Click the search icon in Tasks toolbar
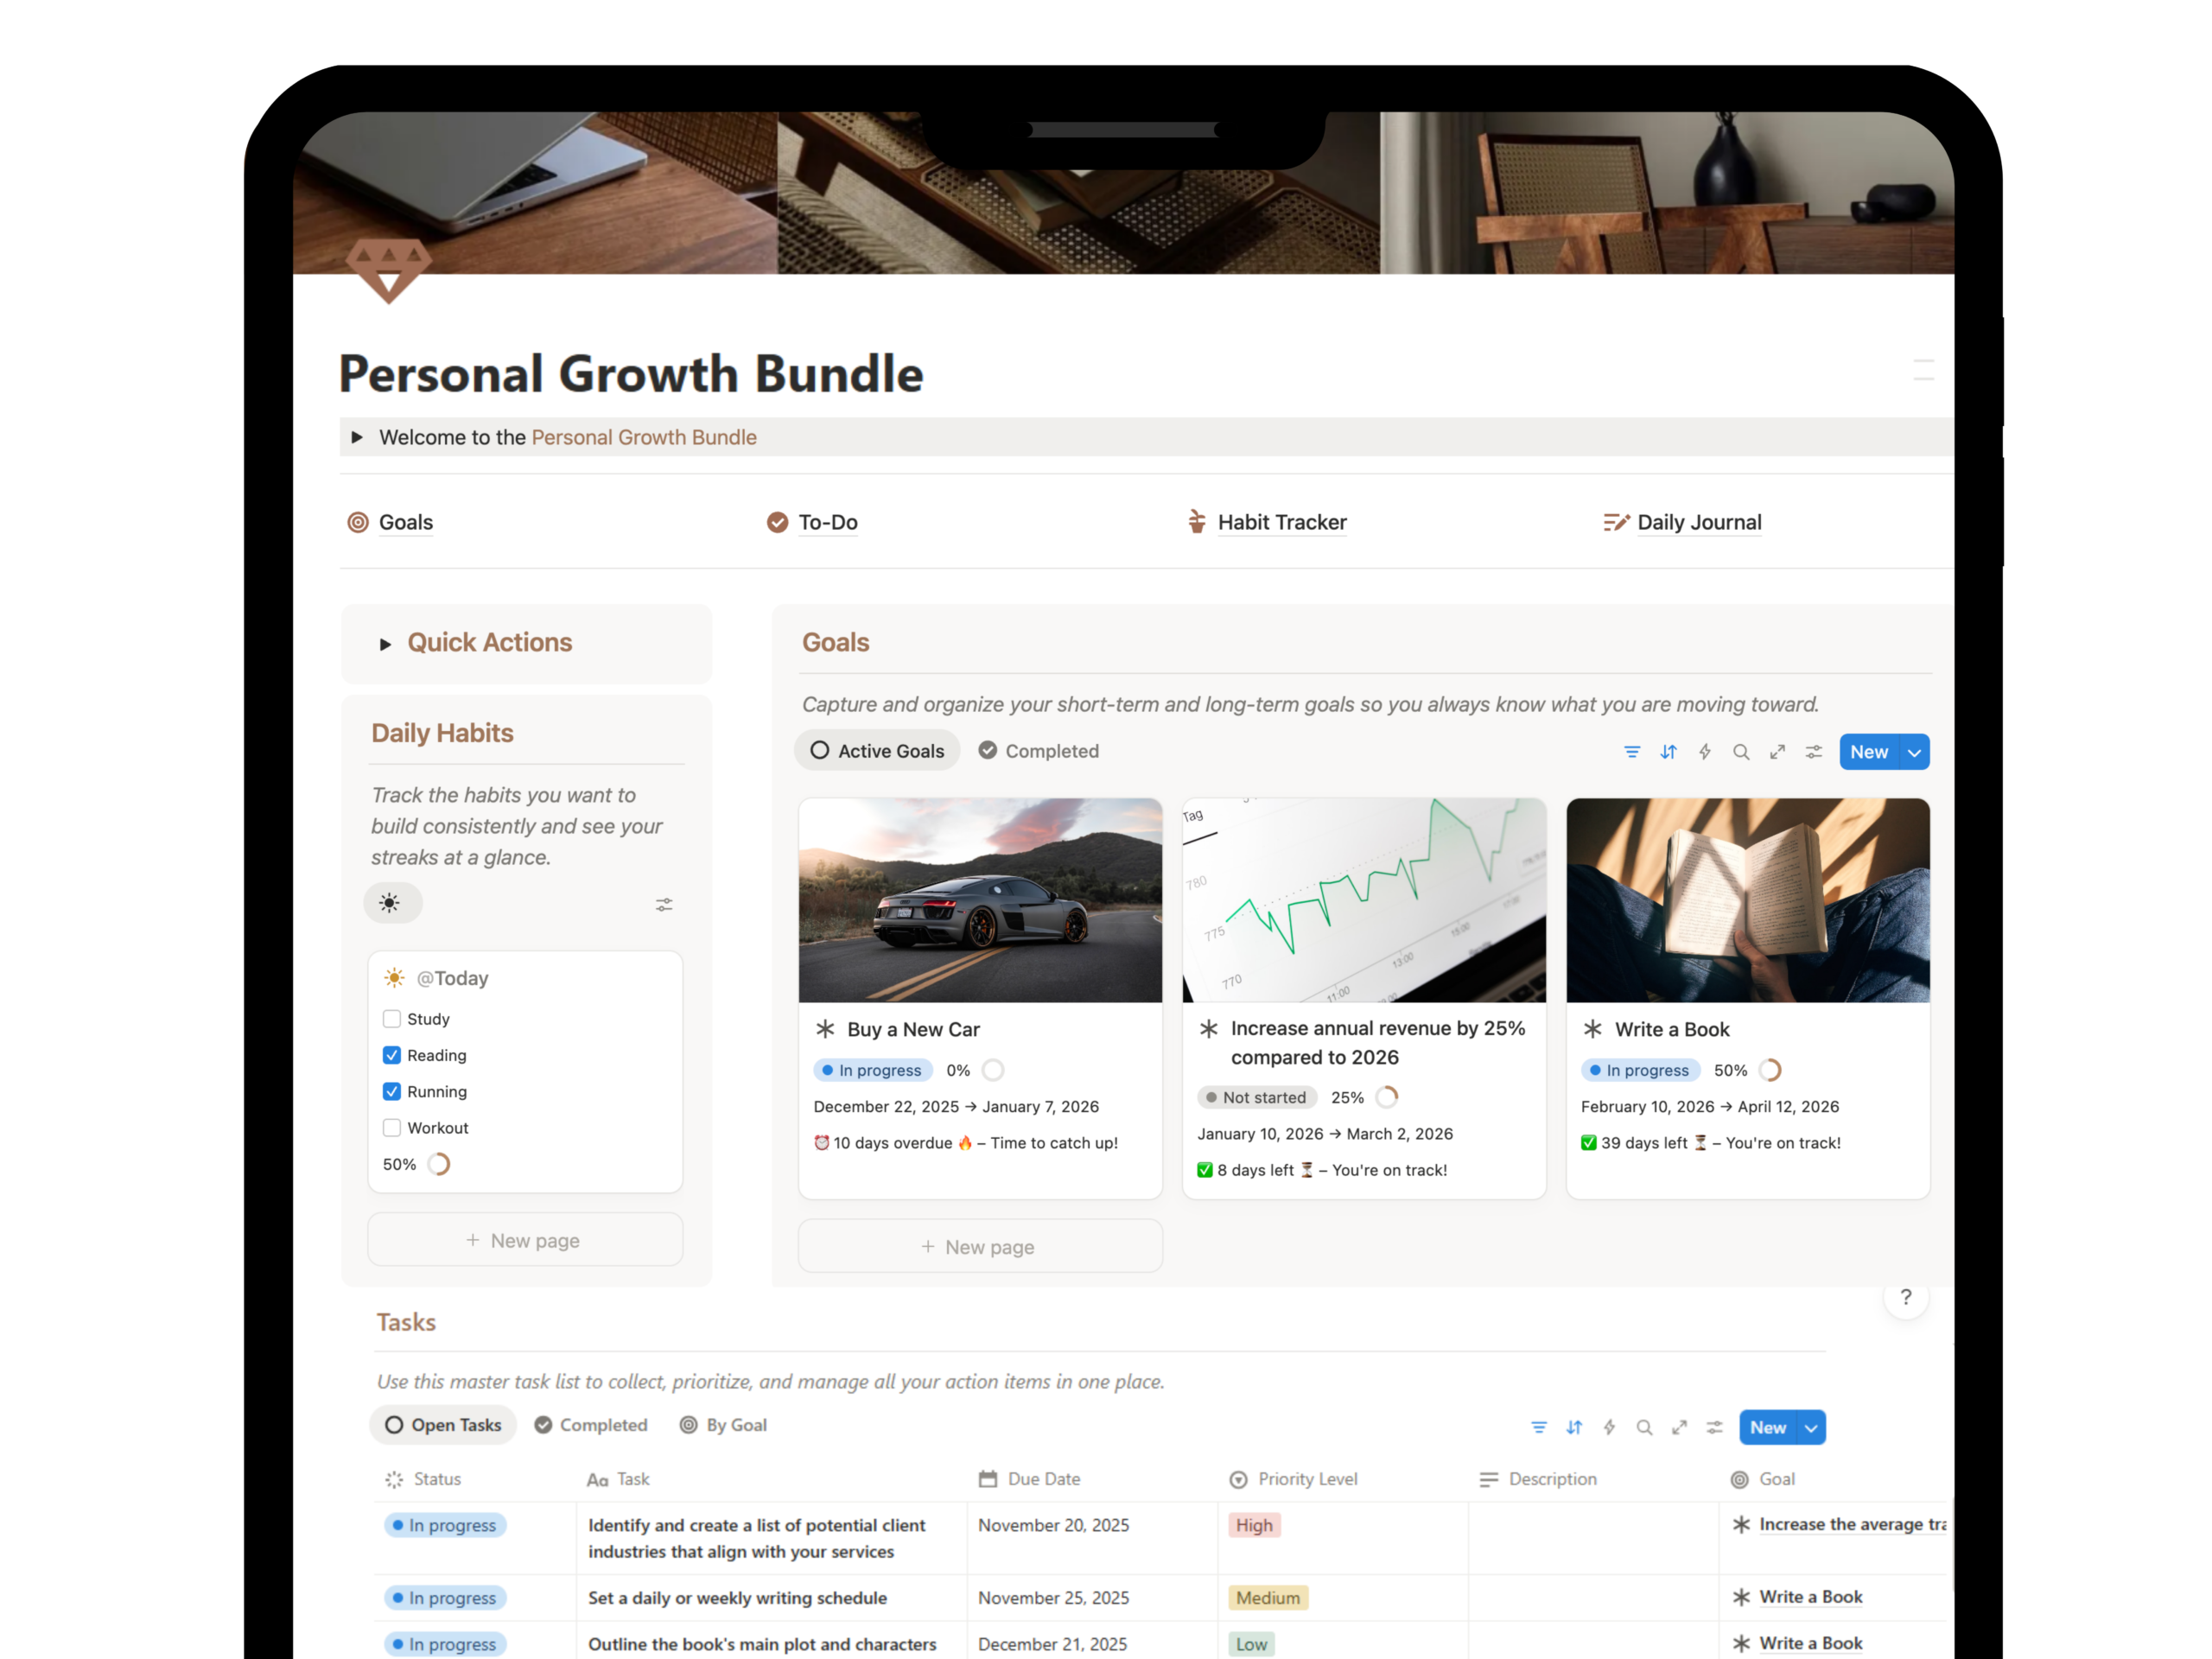 click(x=1644, y=1428)
